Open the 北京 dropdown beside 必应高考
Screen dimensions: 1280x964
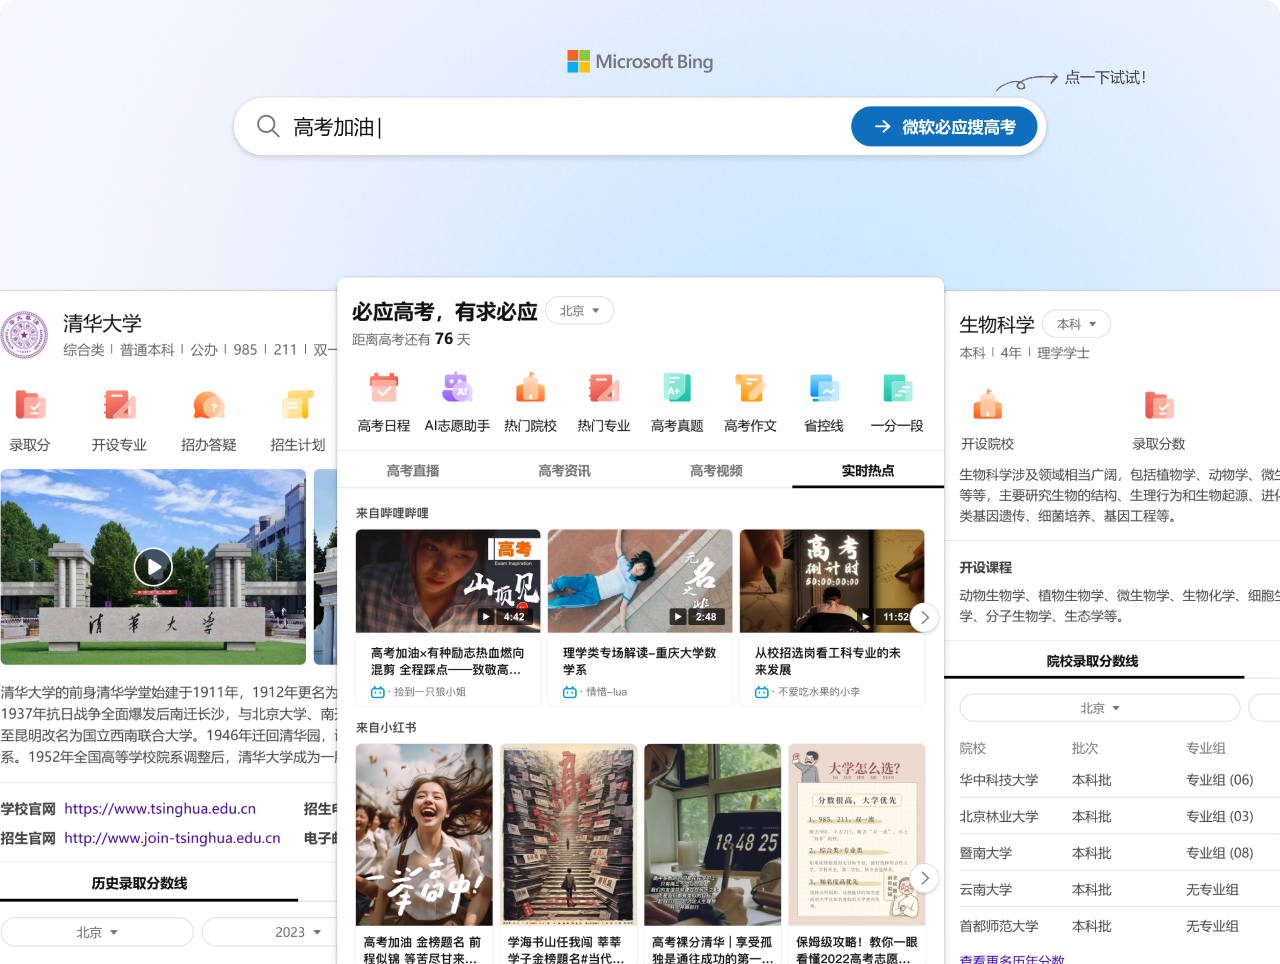(580, 311)
